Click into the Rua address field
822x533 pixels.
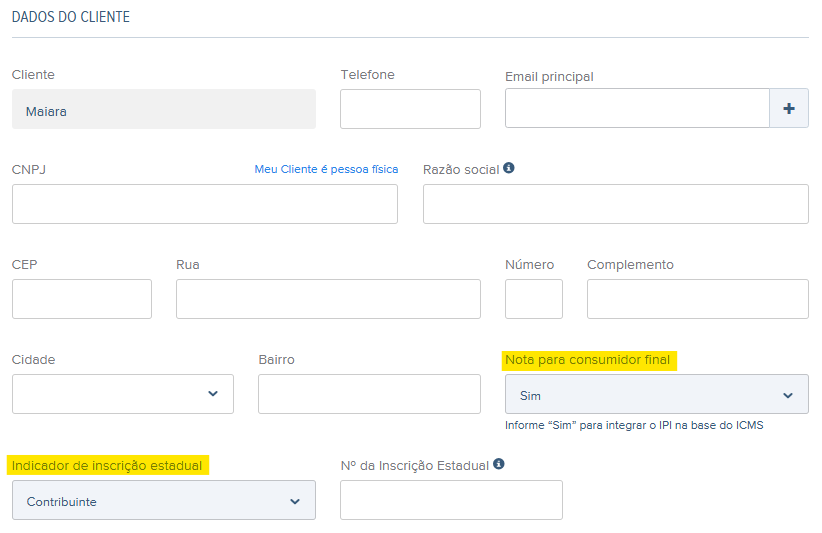[x=328, y=299]
